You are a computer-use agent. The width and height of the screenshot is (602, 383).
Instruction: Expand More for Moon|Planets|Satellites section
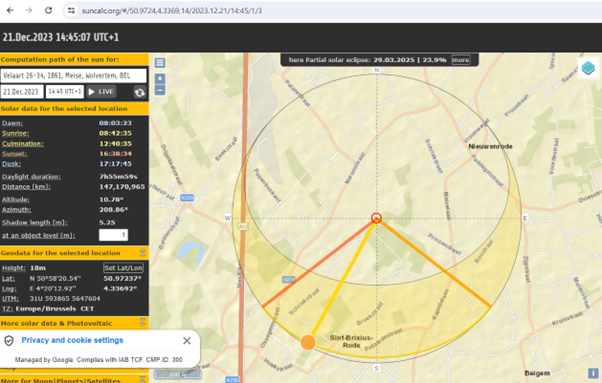[x=142, y=380]
